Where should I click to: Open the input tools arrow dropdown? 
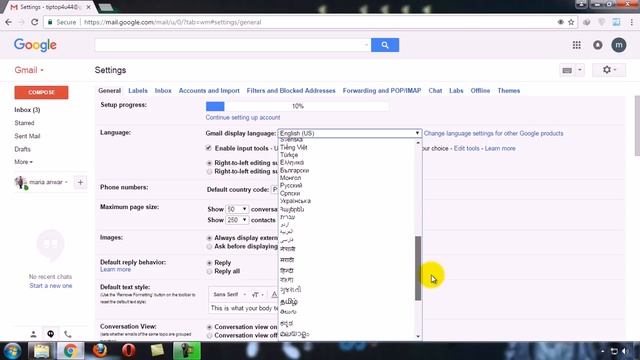(x=580, y=70)
